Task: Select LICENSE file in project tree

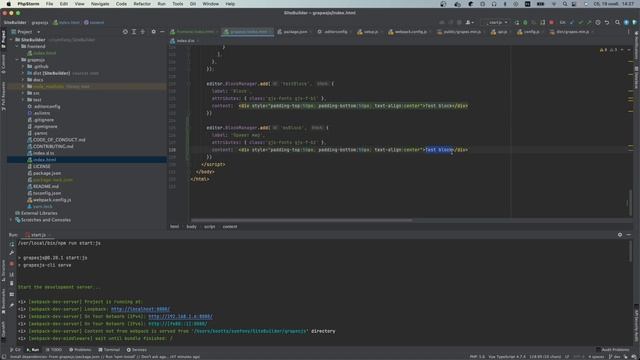Action: pyautogui.click(x=42, y=167)
